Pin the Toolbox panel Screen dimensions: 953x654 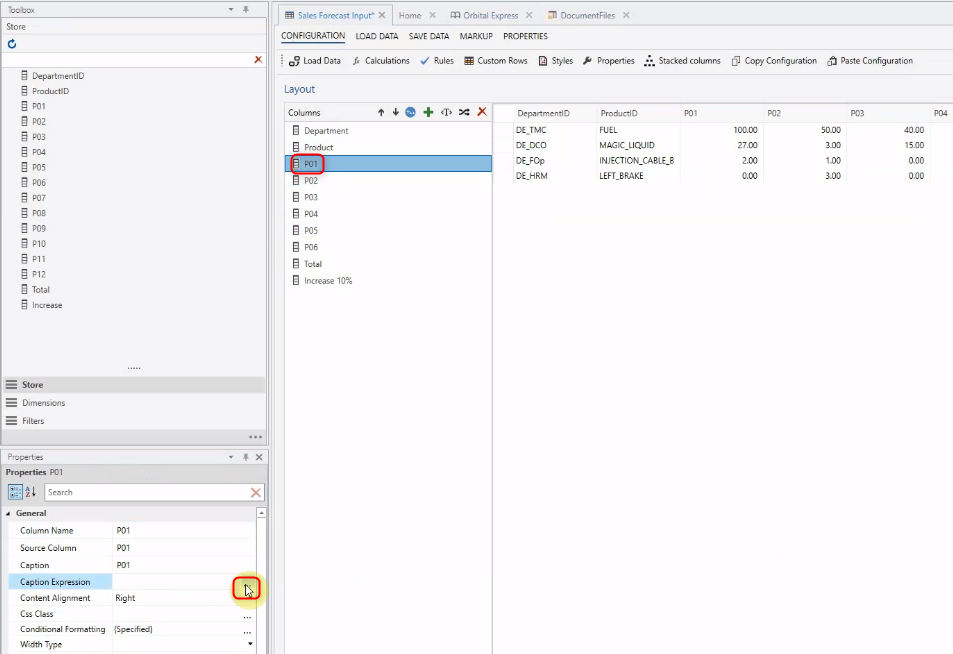244,9
